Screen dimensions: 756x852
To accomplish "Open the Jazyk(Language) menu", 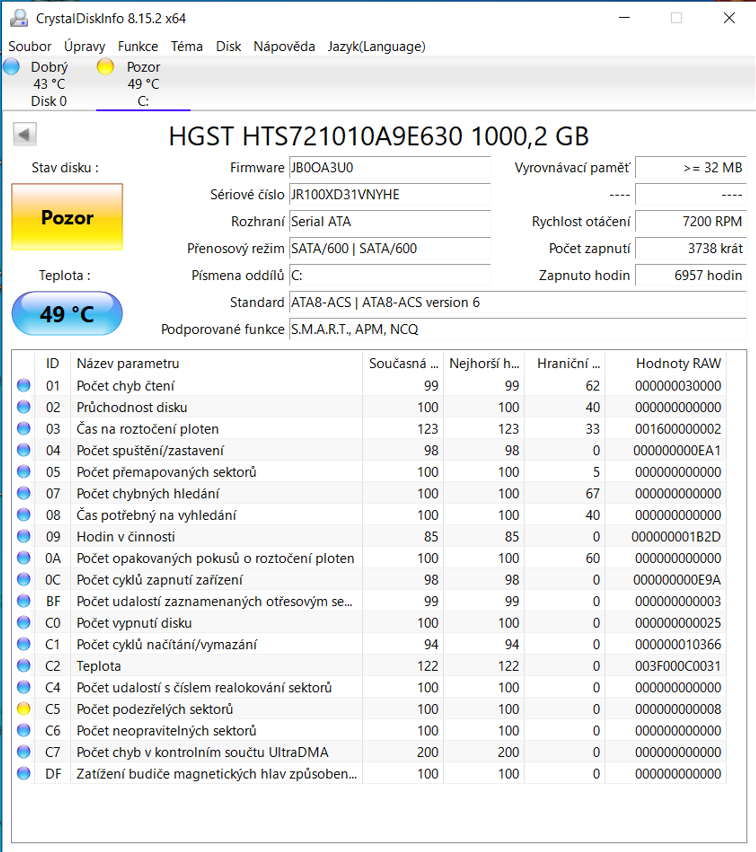I will [x=376, y=46].
